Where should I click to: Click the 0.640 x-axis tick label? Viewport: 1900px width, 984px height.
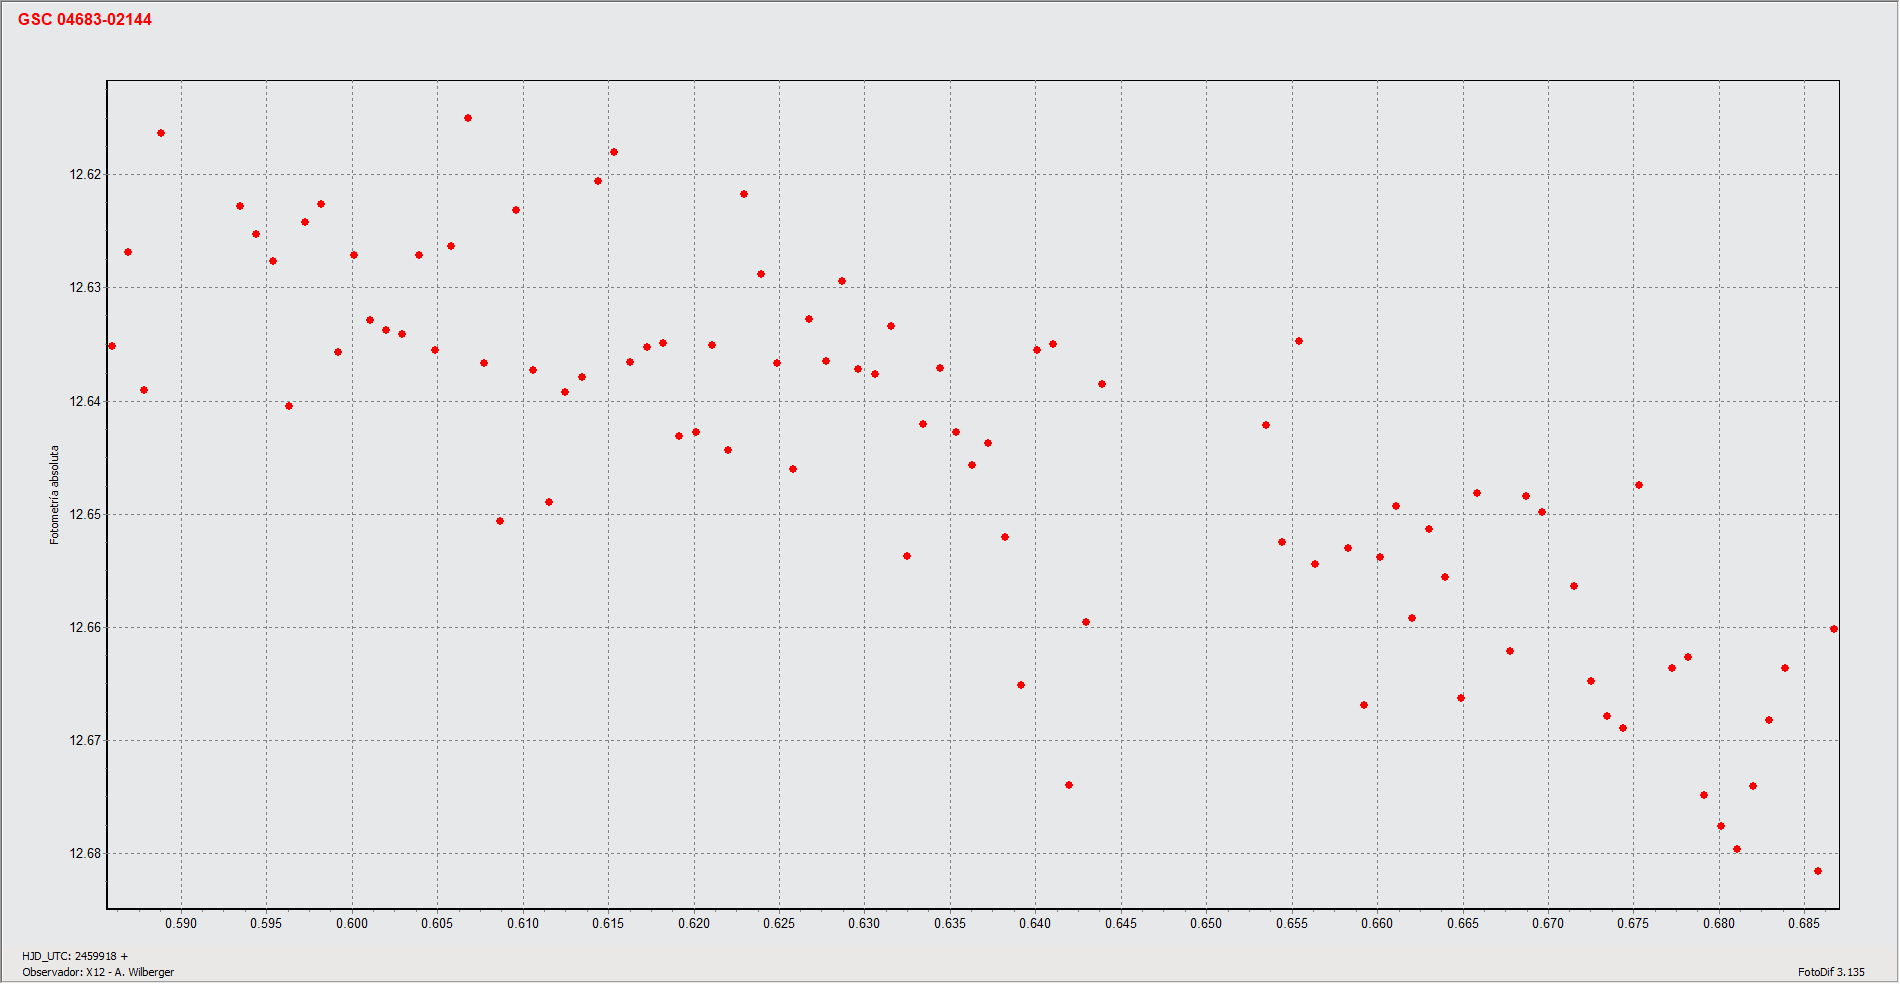pyautogui.click(x=1035, y=923)
